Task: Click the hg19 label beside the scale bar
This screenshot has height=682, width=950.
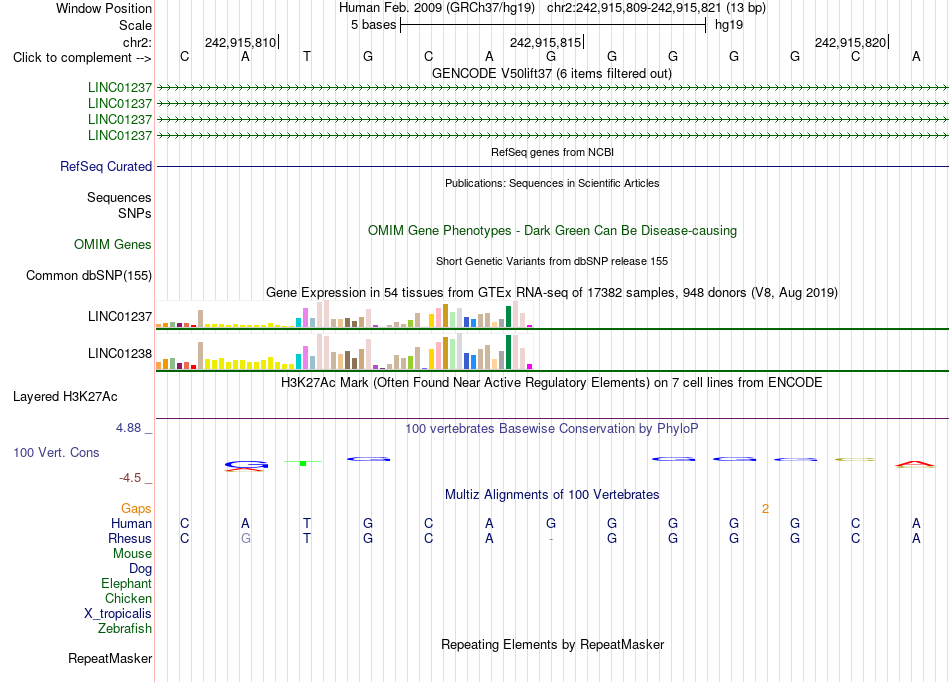Action: (729, 25)
